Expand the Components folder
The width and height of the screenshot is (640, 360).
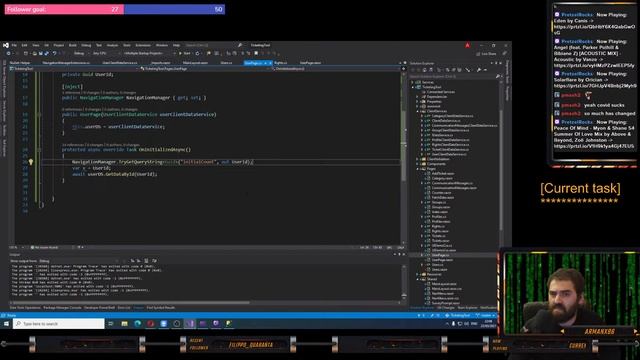pyautogui.click(x=418, y=164)
